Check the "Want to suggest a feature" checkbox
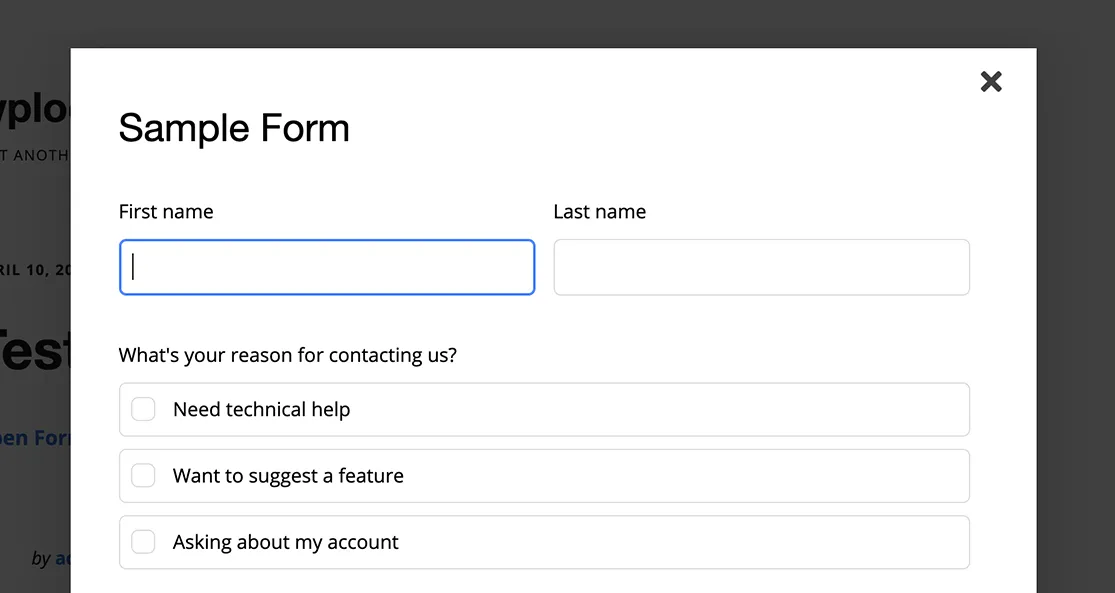Screen dimensions: 1115x593 coord(143,475)
